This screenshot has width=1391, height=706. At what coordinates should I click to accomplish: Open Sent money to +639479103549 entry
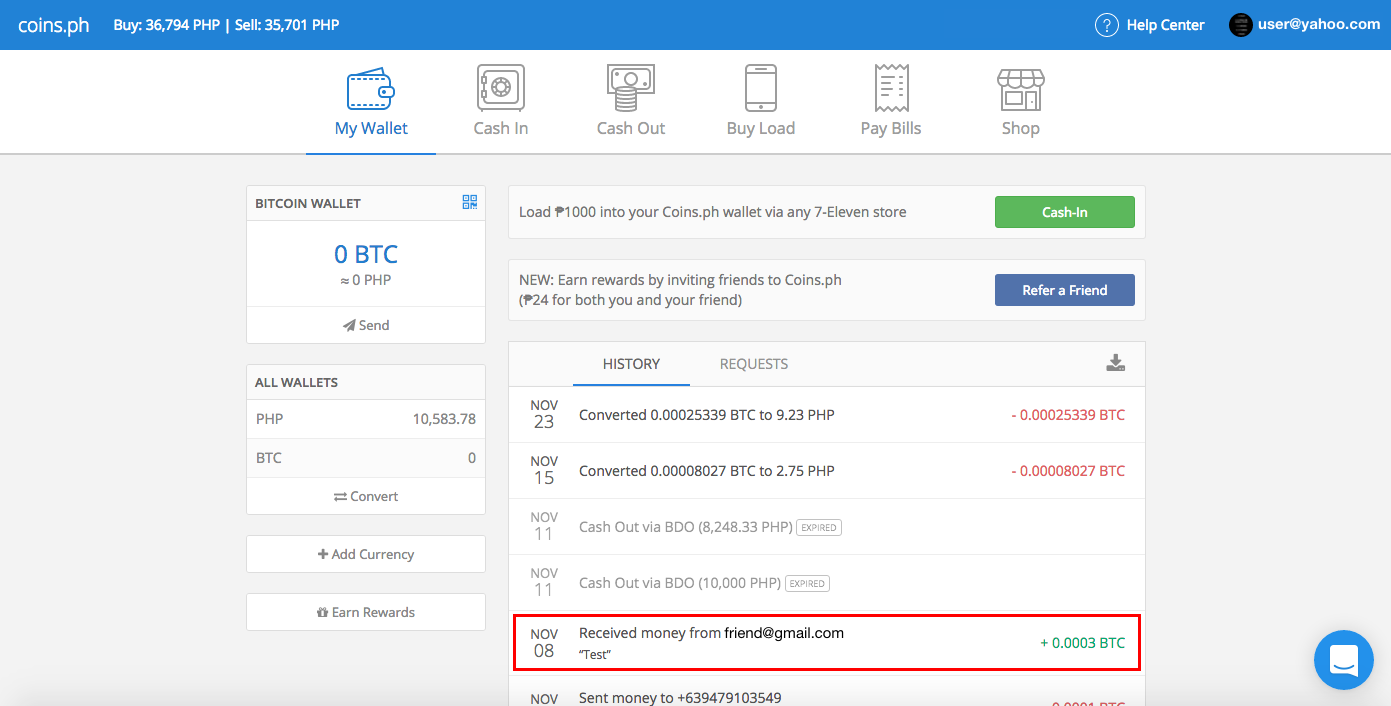pos(827,692)
